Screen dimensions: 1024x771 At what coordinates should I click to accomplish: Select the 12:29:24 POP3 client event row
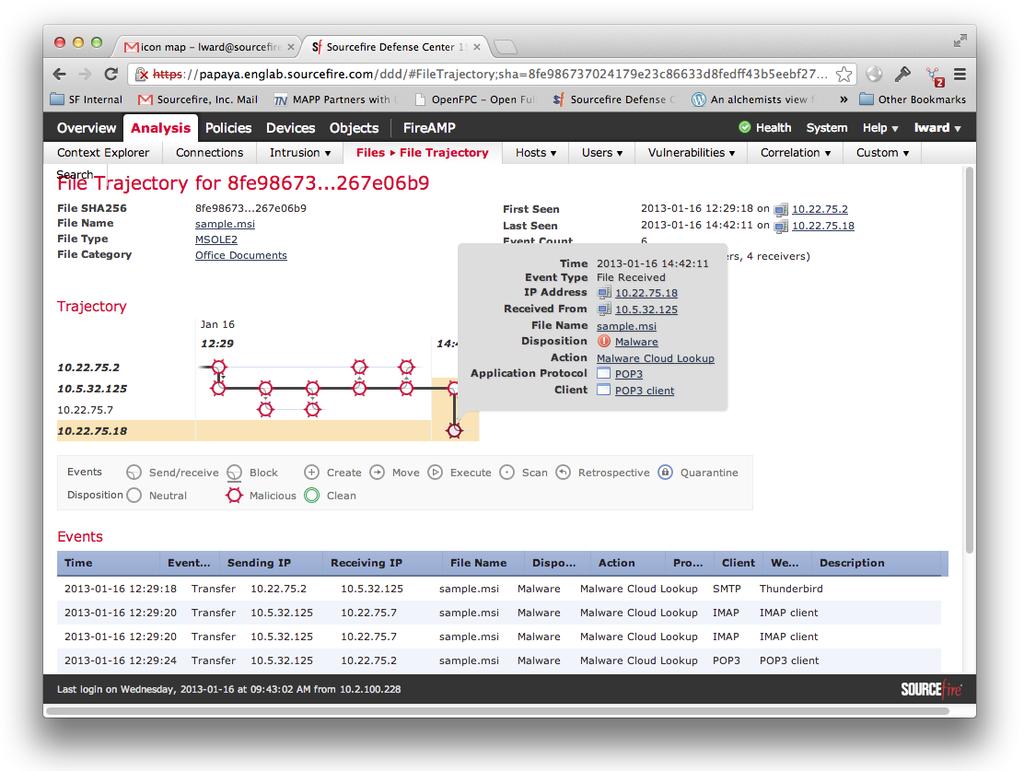(x=499, y=661)
